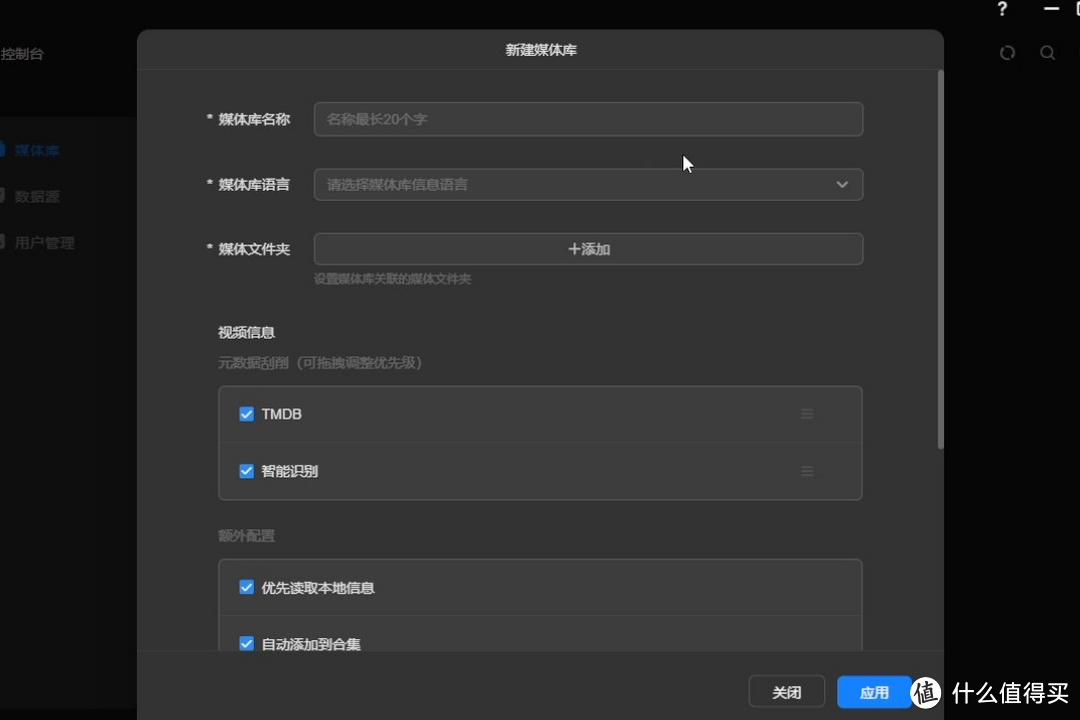The image size is (1080, 720).
Task: Uncheck 优先读取本地信息
Action: click(x=246, y=588)
